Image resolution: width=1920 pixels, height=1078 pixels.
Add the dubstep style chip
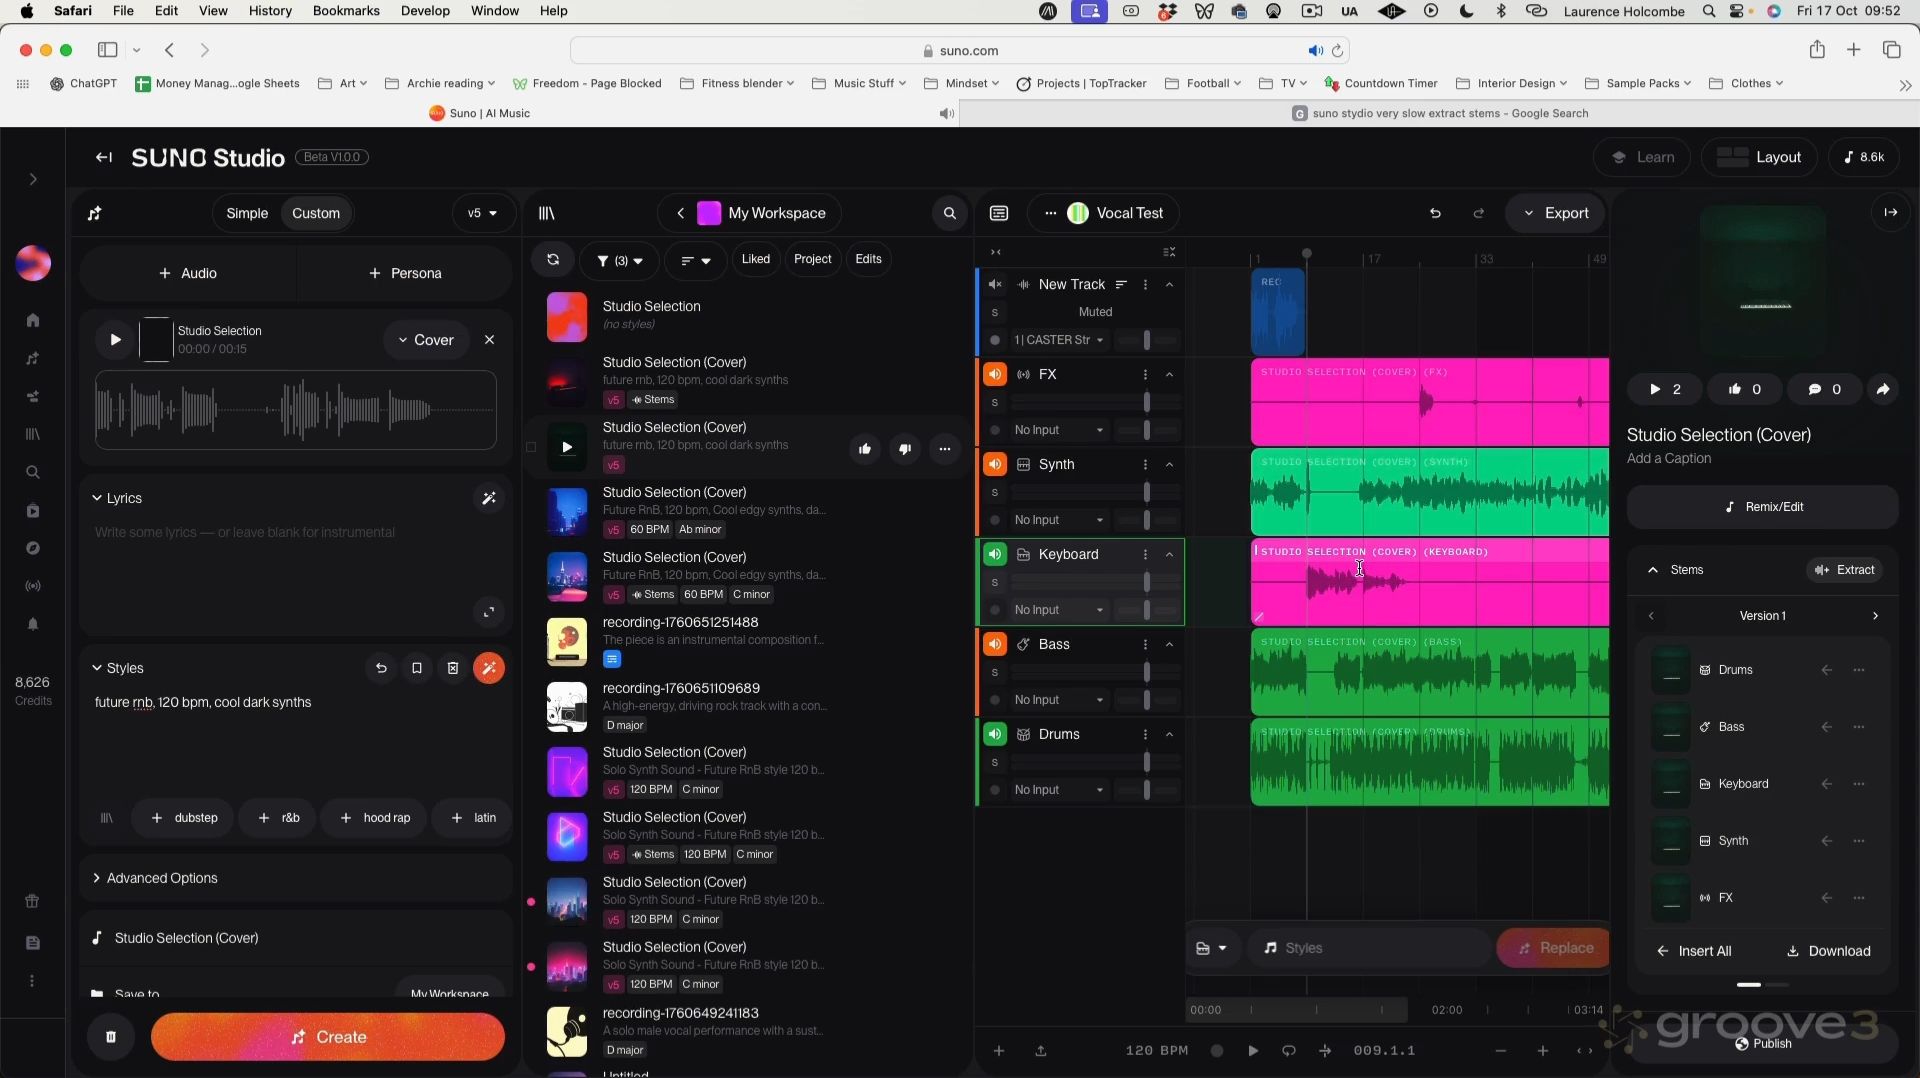pos(183,818)
